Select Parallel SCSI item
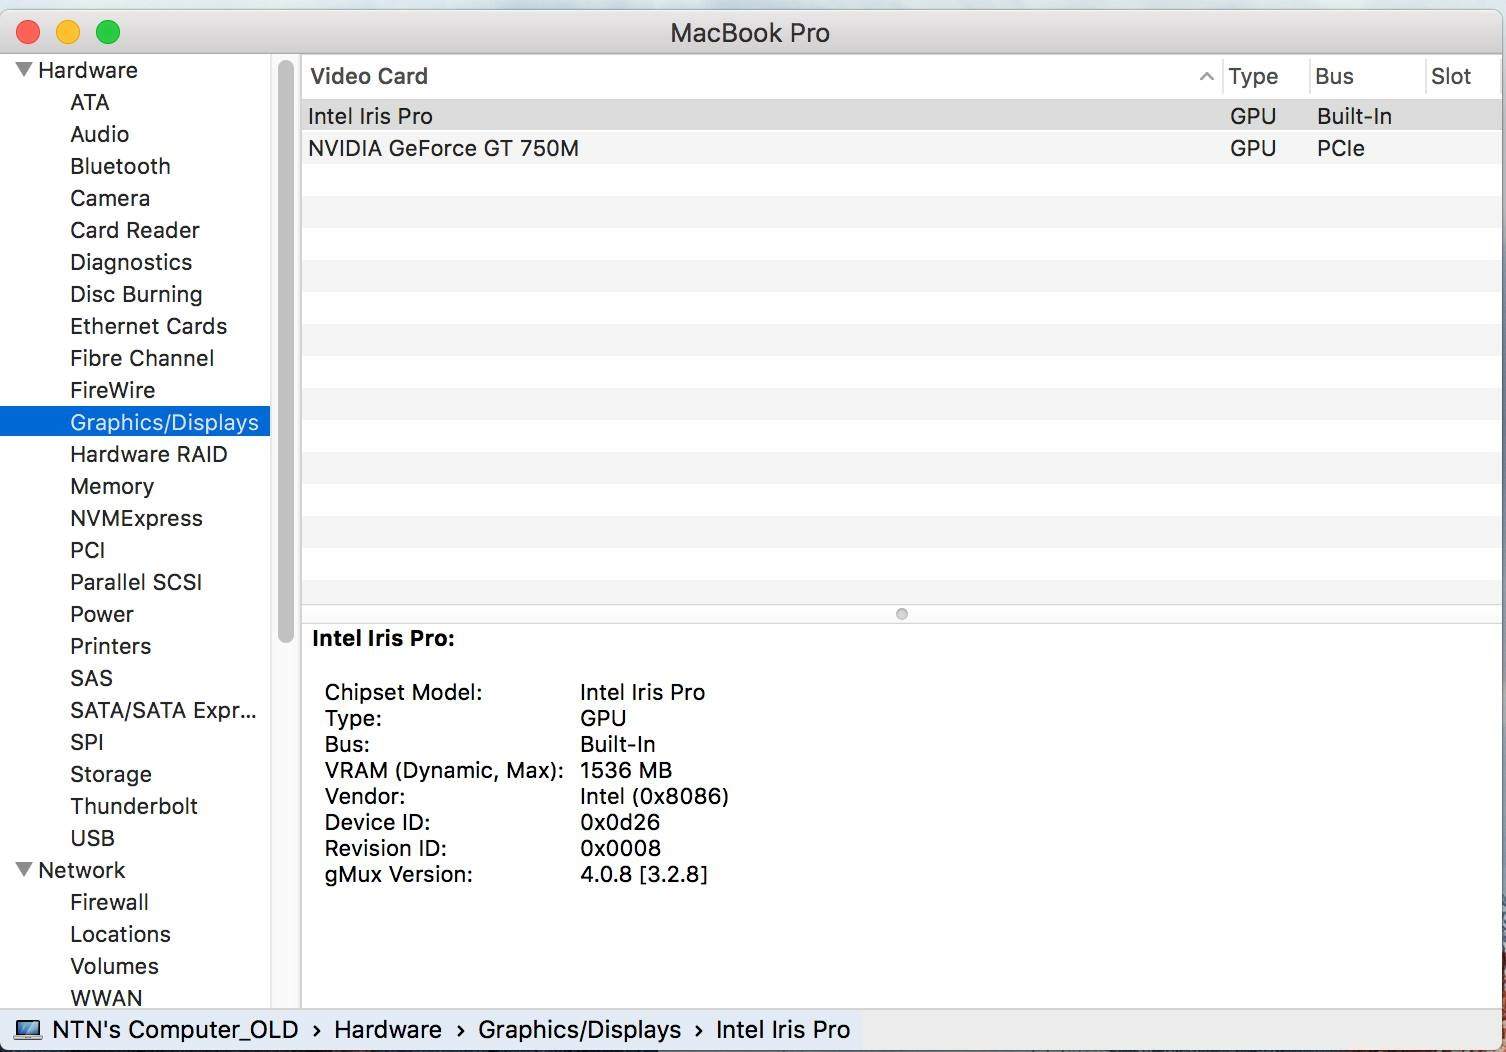Image resolution: width=1506 pixels, height=1052 pixels. tap(136, 582)
